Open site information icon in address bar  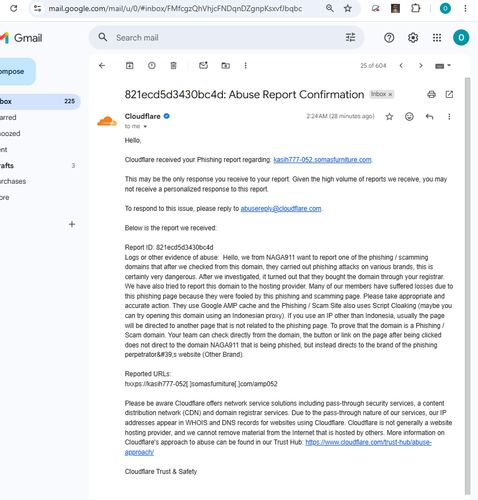pyautogui.click(x=38, y=8)
